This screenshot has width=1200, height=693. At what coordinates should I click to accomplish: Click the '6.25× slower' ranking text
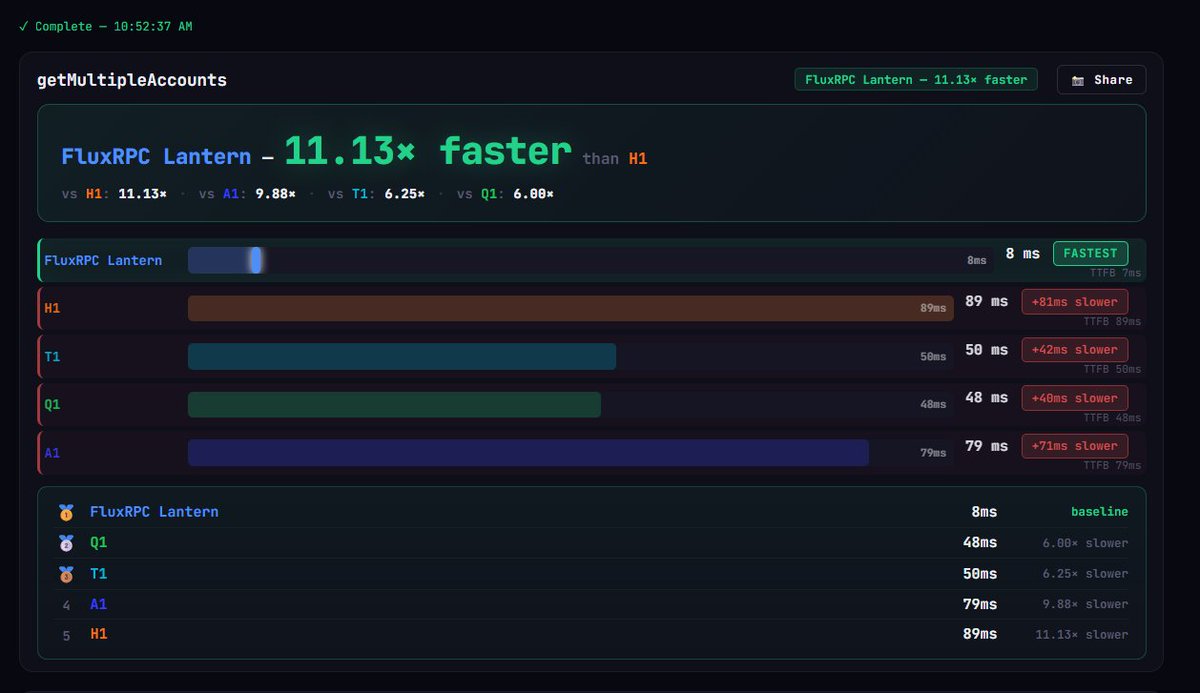point(1085,574)
